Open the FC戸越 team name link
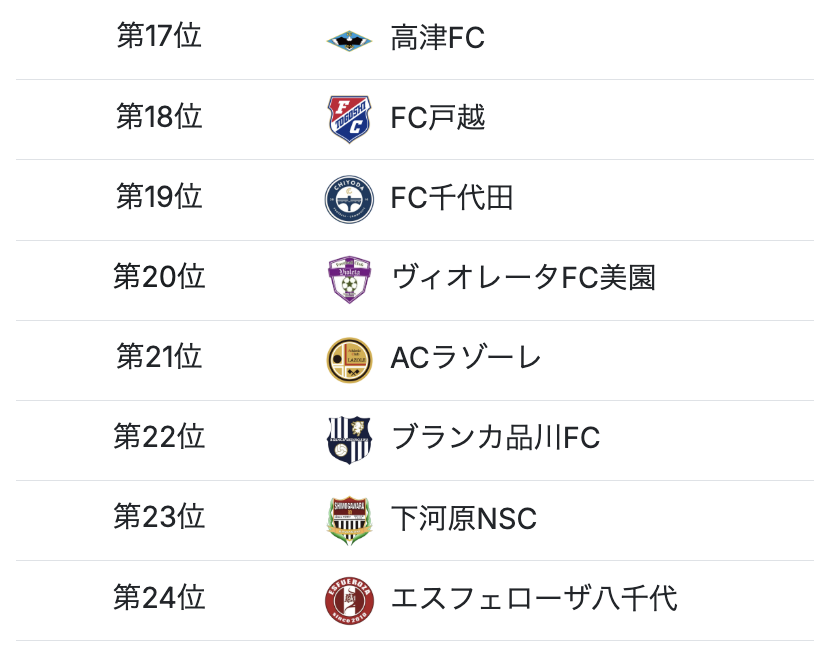Viewport: 814px width, 648px height. (438, 119)
